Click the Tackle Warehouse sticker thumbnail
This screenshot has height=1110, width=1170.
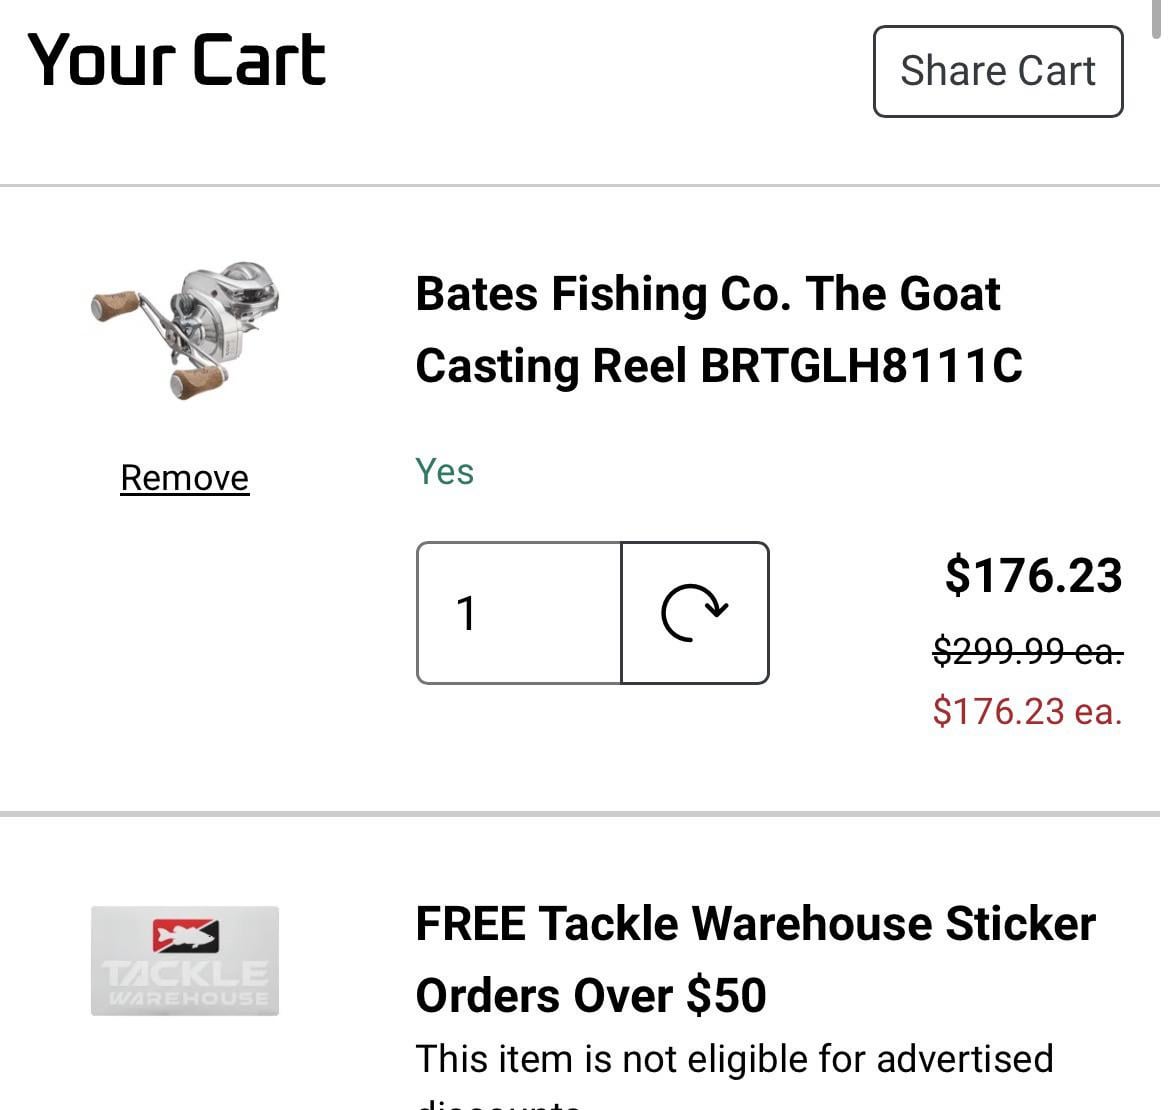pos(185,961)
